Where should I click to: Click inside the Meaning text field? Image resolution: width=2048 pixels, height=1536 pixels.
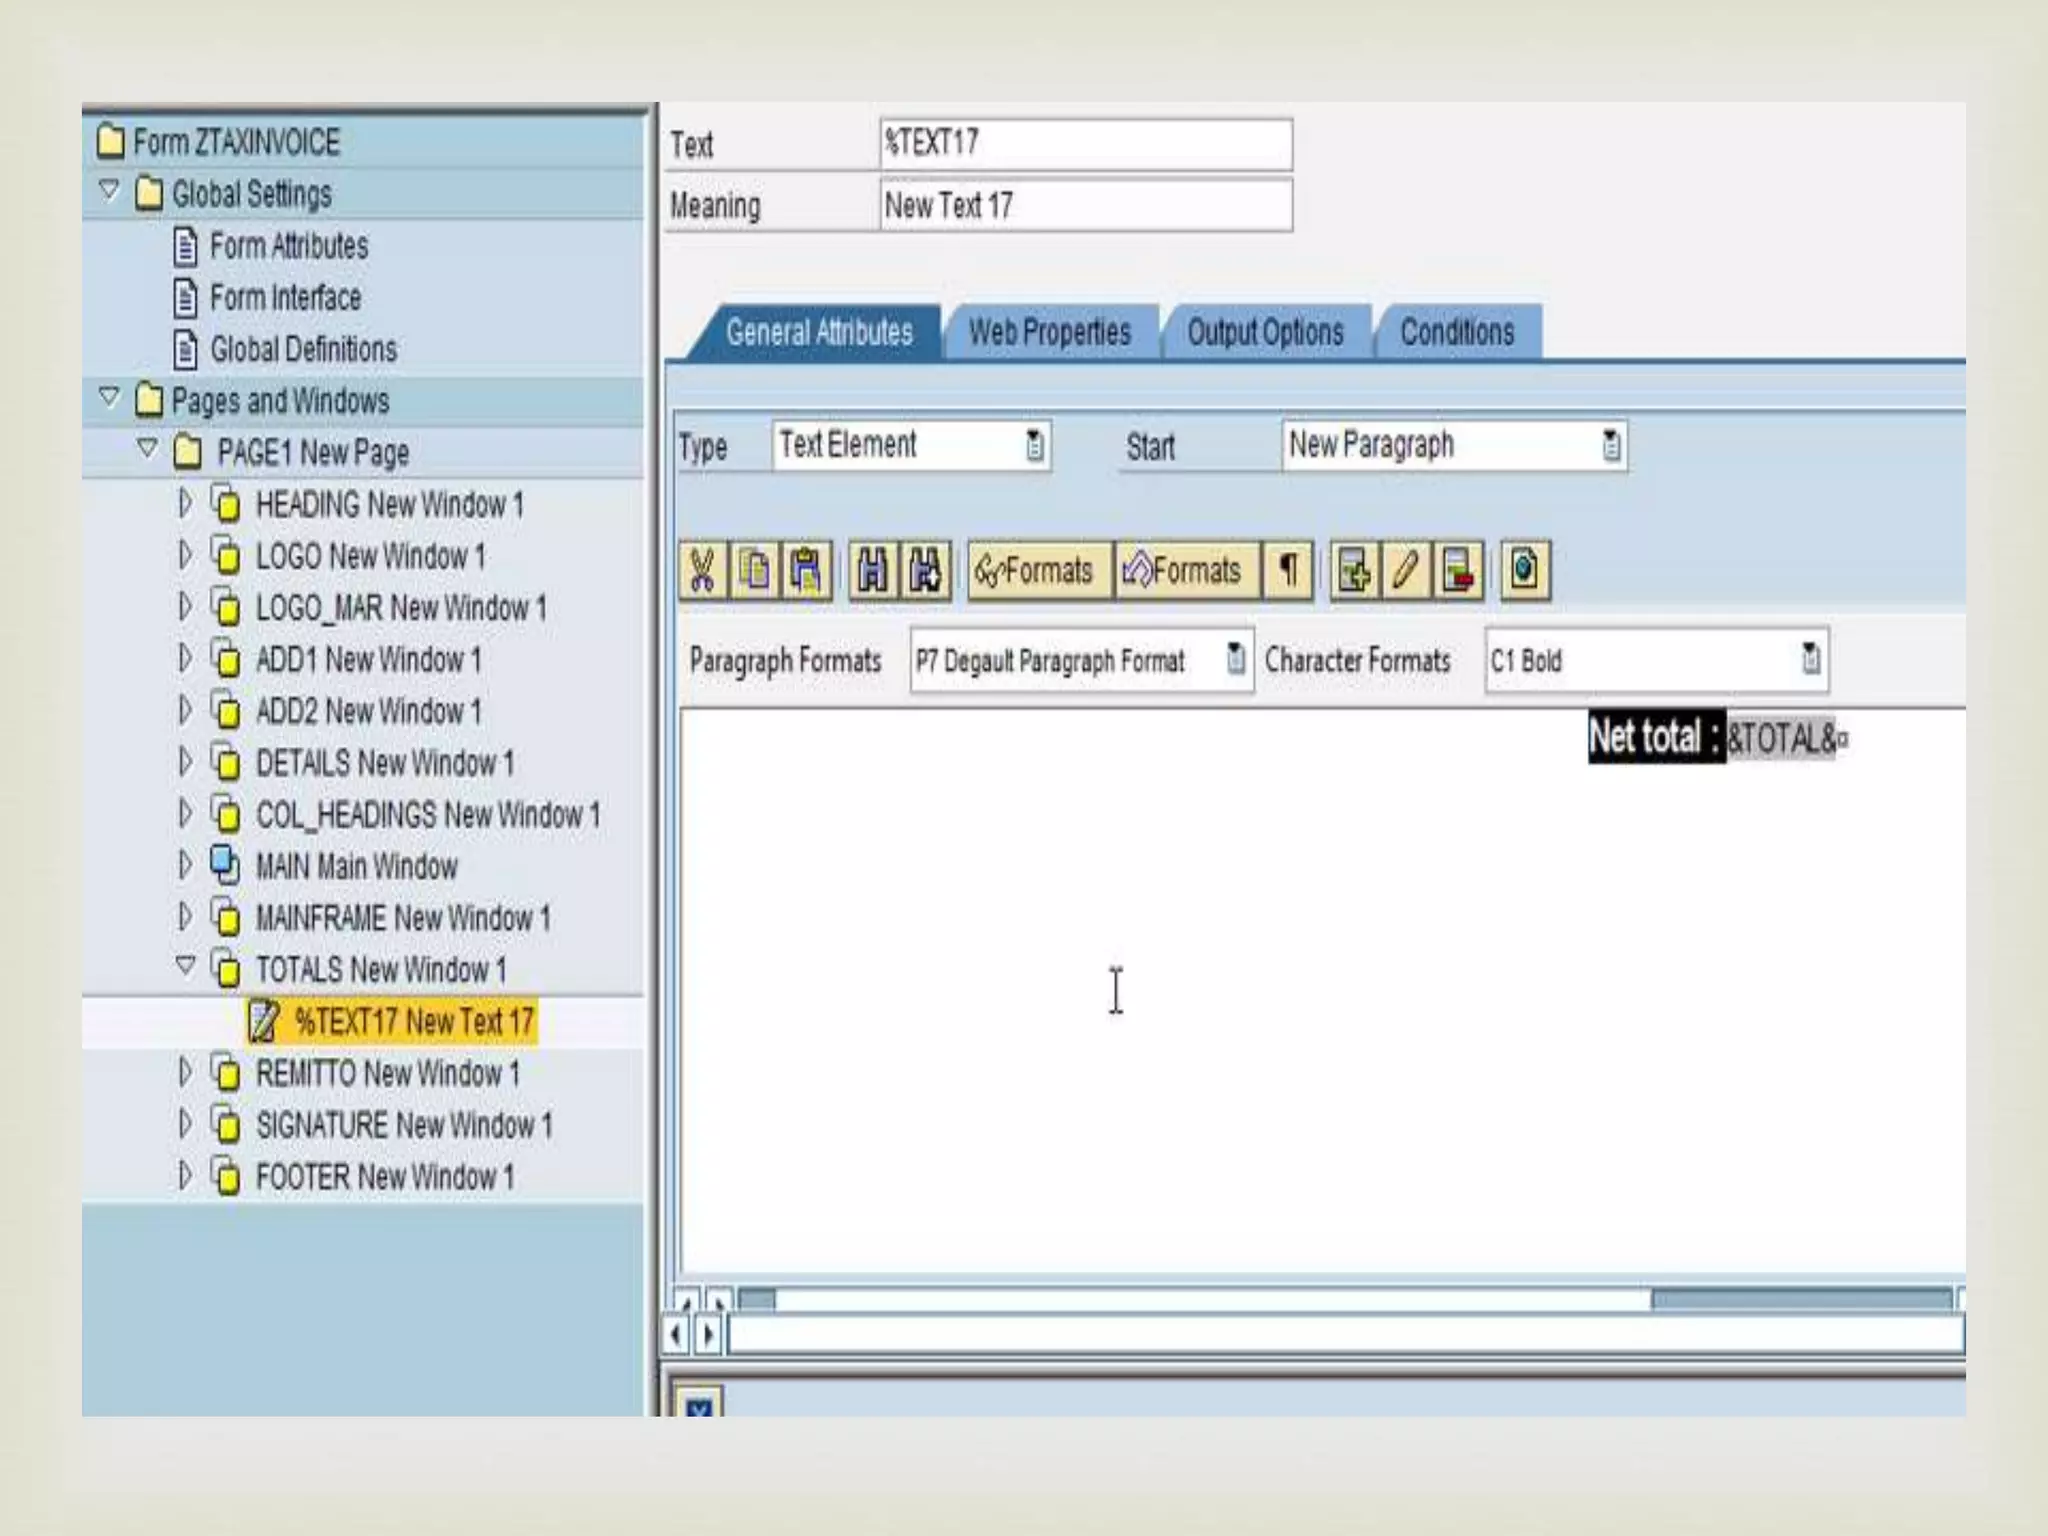tap(1085, 206)
